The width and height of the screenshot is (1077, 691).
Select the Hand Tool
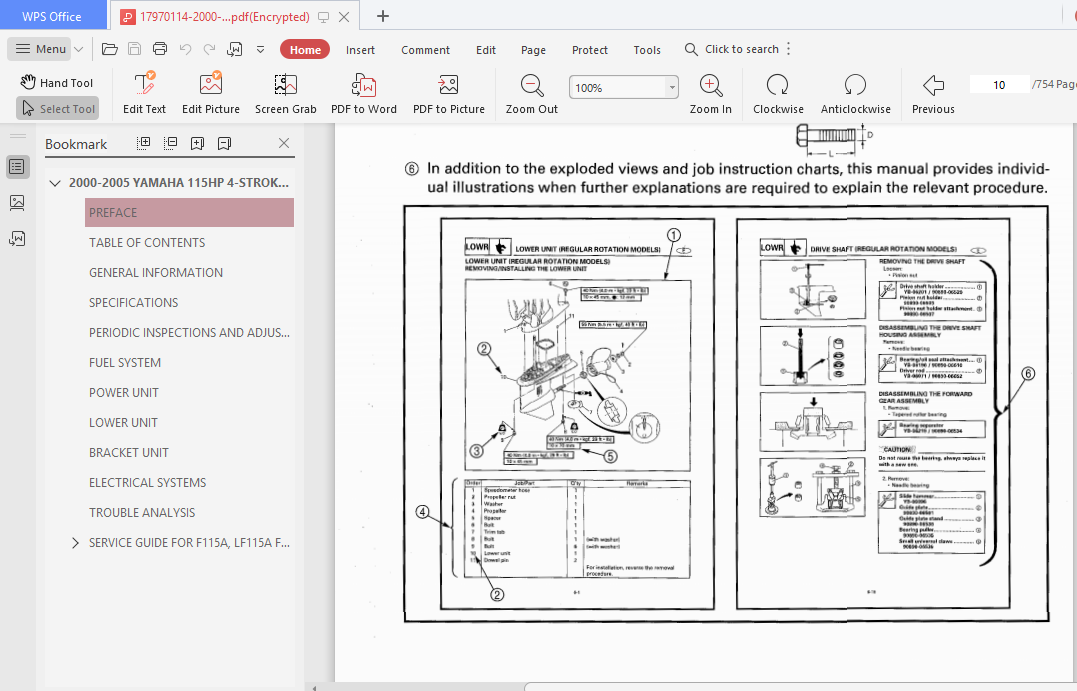(57, 82)
